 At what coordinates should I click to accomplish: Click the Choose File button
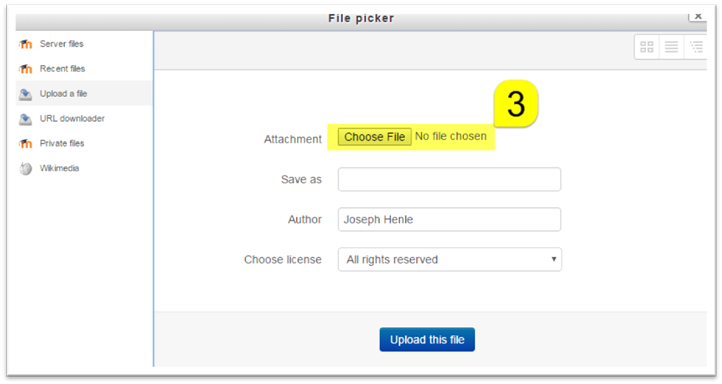click(x=374, y=137)
